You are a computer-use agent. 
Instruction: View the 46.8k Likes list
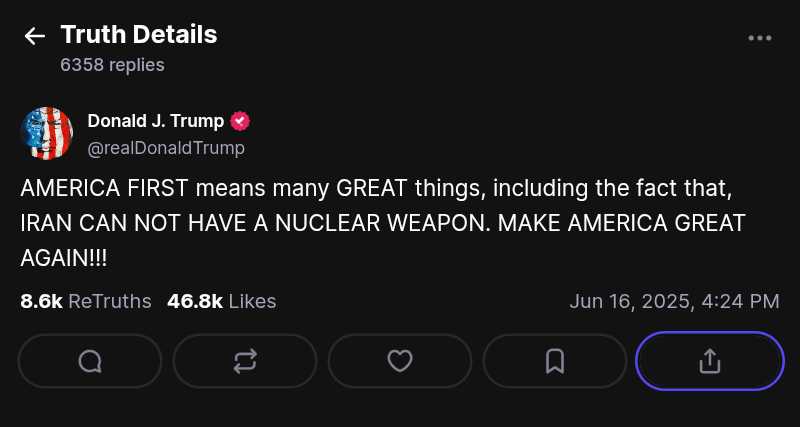pos(221,301)
